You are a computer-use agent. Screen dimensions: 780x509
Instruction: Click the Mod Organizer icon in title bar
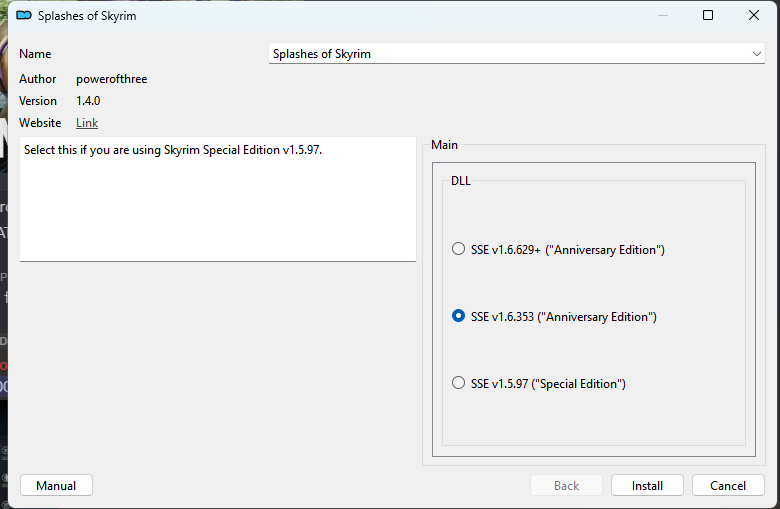(x=24, y=15)
